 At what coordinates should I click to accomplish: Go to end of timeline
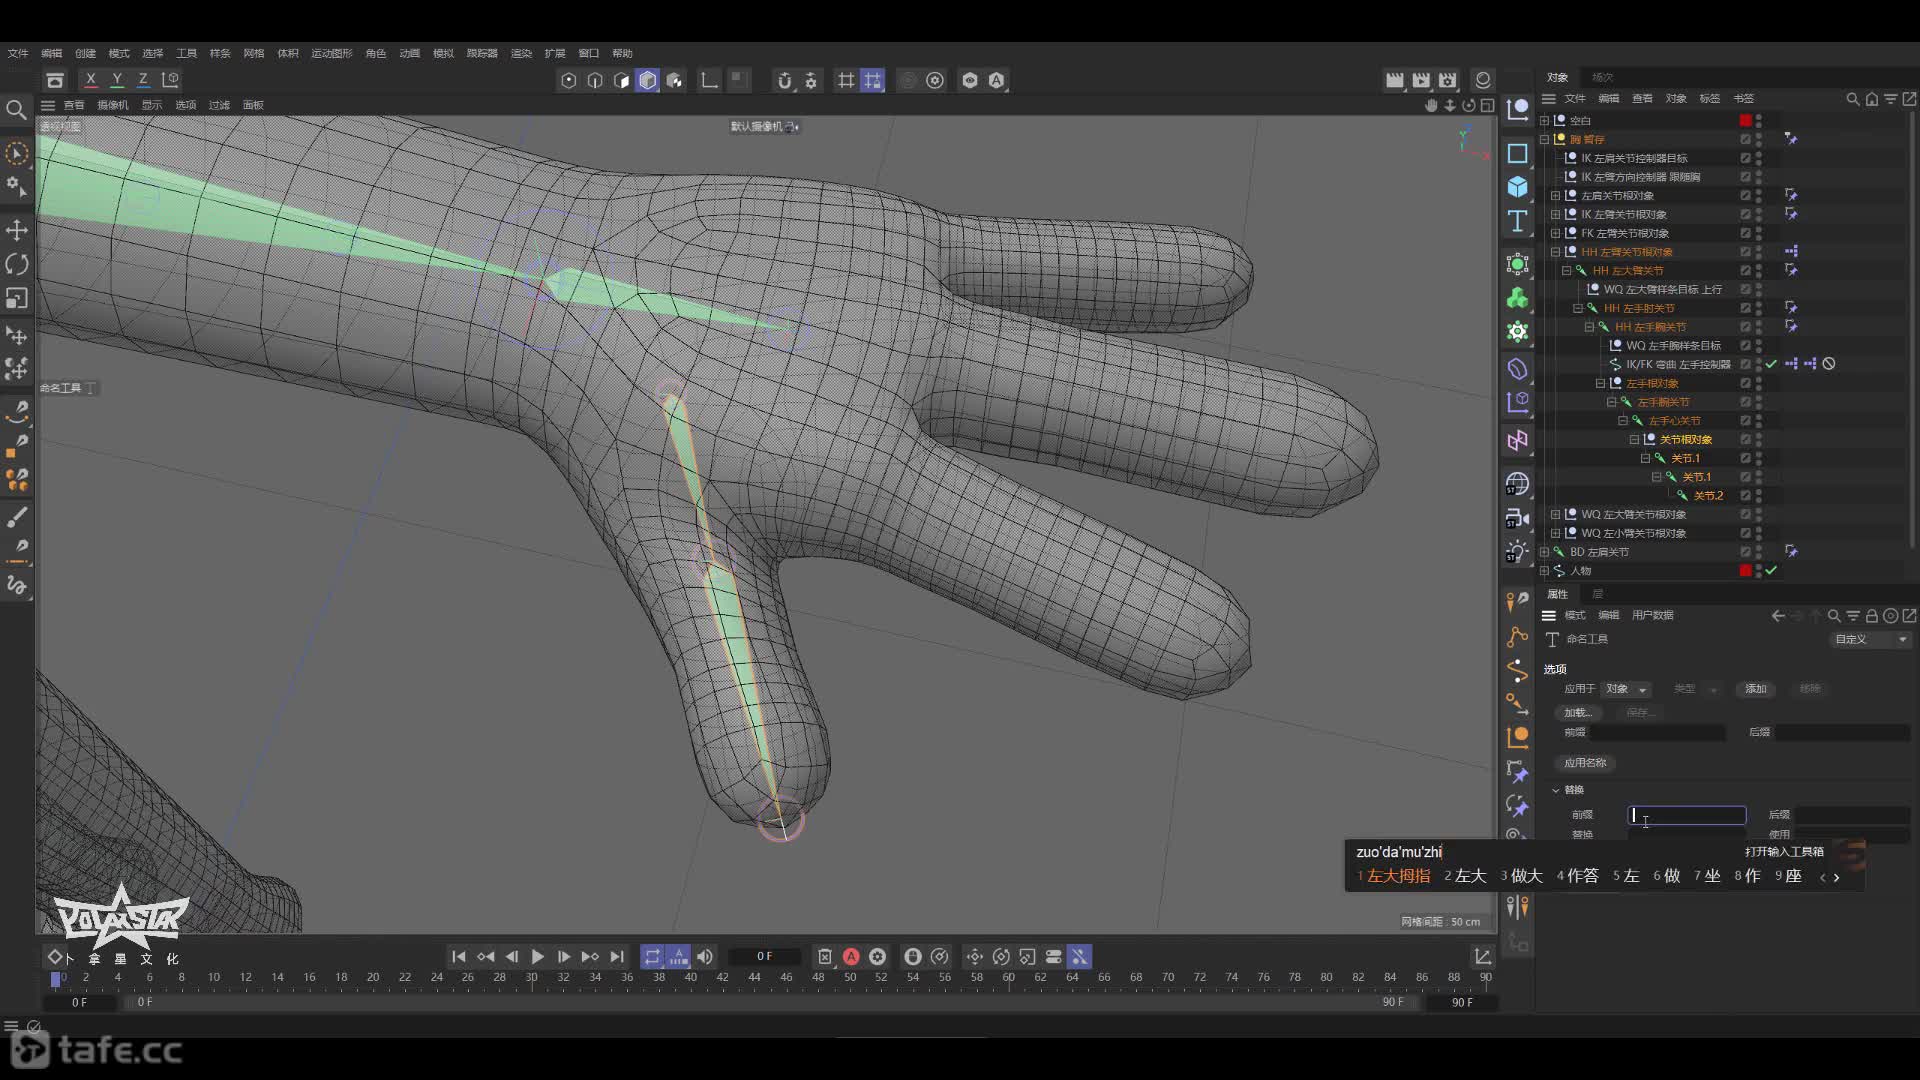pyautogui.click(x=617, y=957)
